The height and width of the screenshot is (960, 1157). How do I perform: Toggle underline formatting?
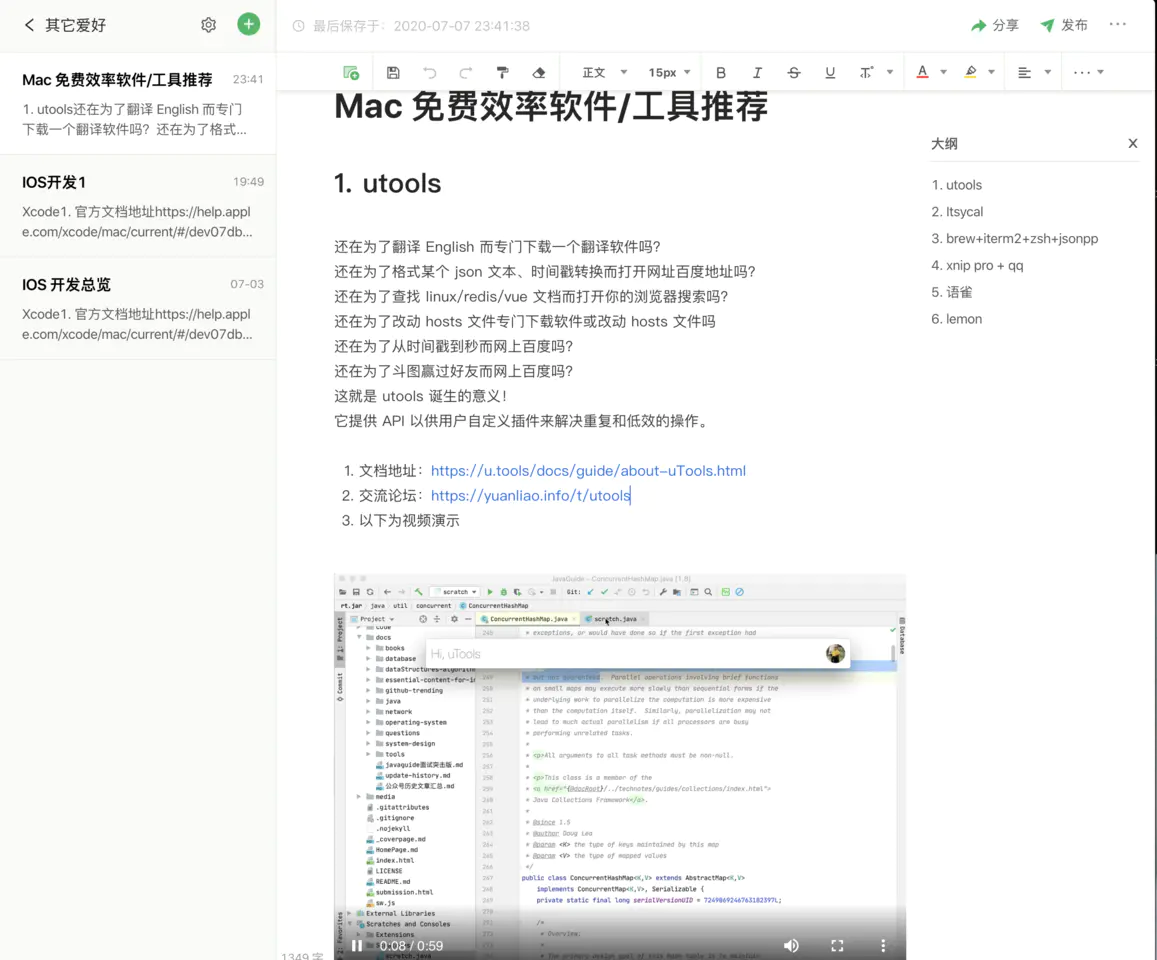[830, 72]
